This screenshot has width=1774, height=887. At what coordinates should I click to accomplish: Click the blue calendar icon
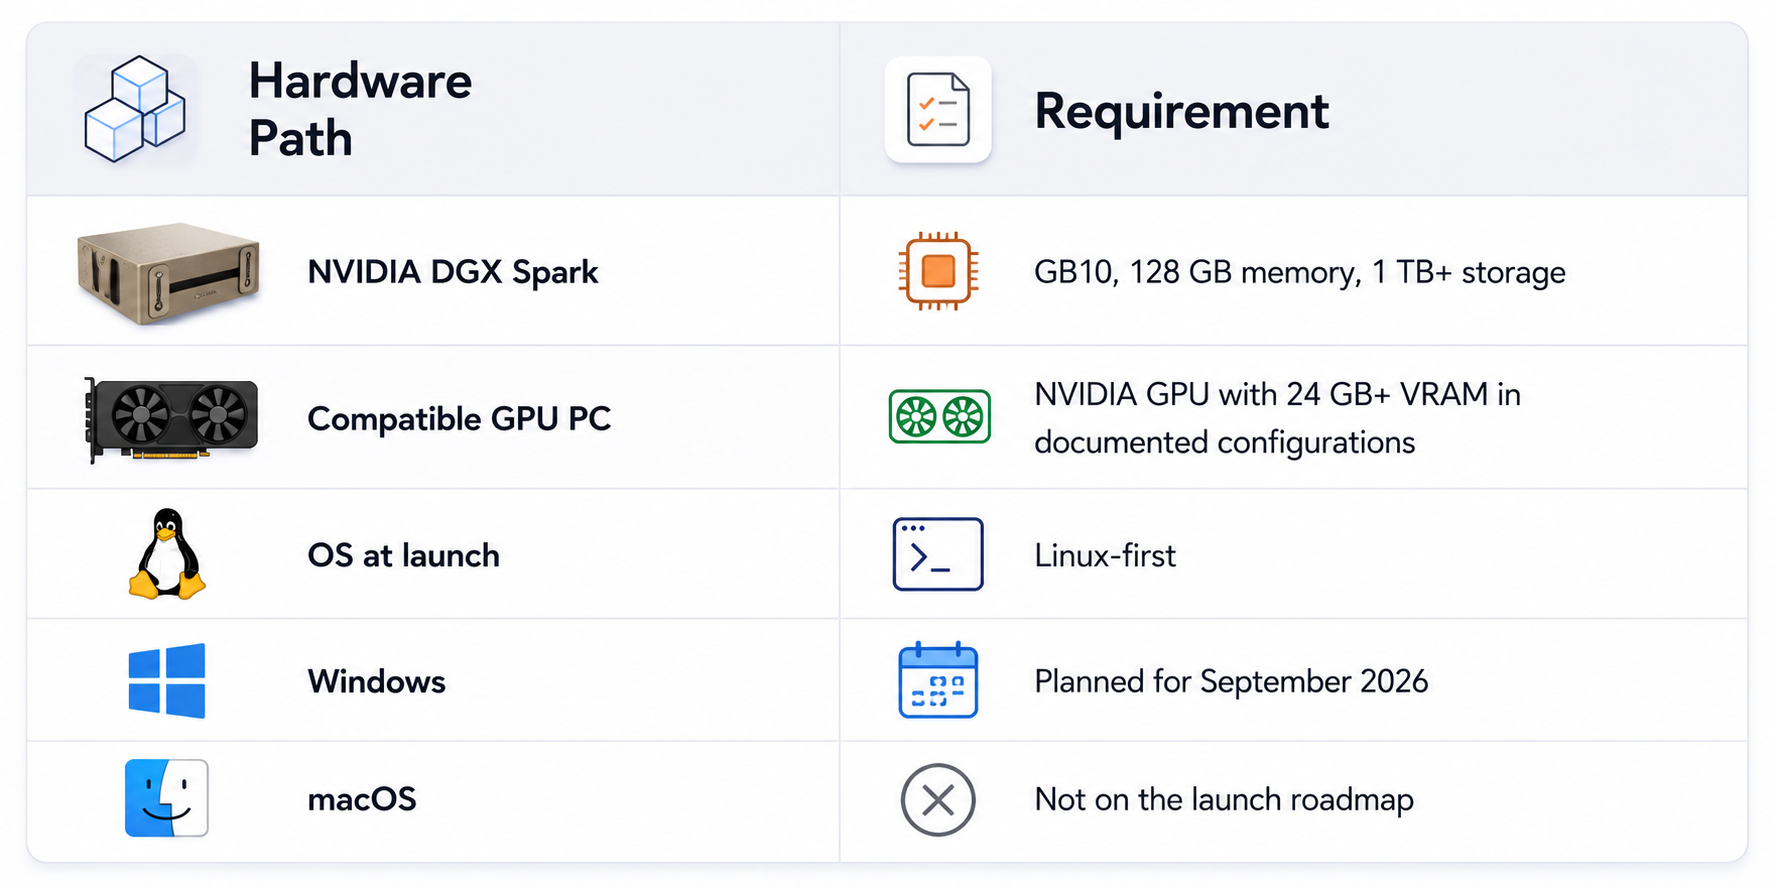[938, 680]
